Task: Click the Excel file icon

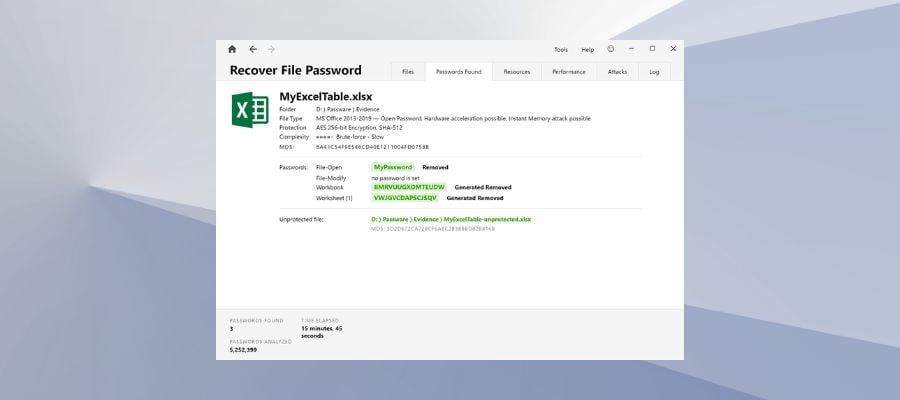Action: click(x=250, y=110)
